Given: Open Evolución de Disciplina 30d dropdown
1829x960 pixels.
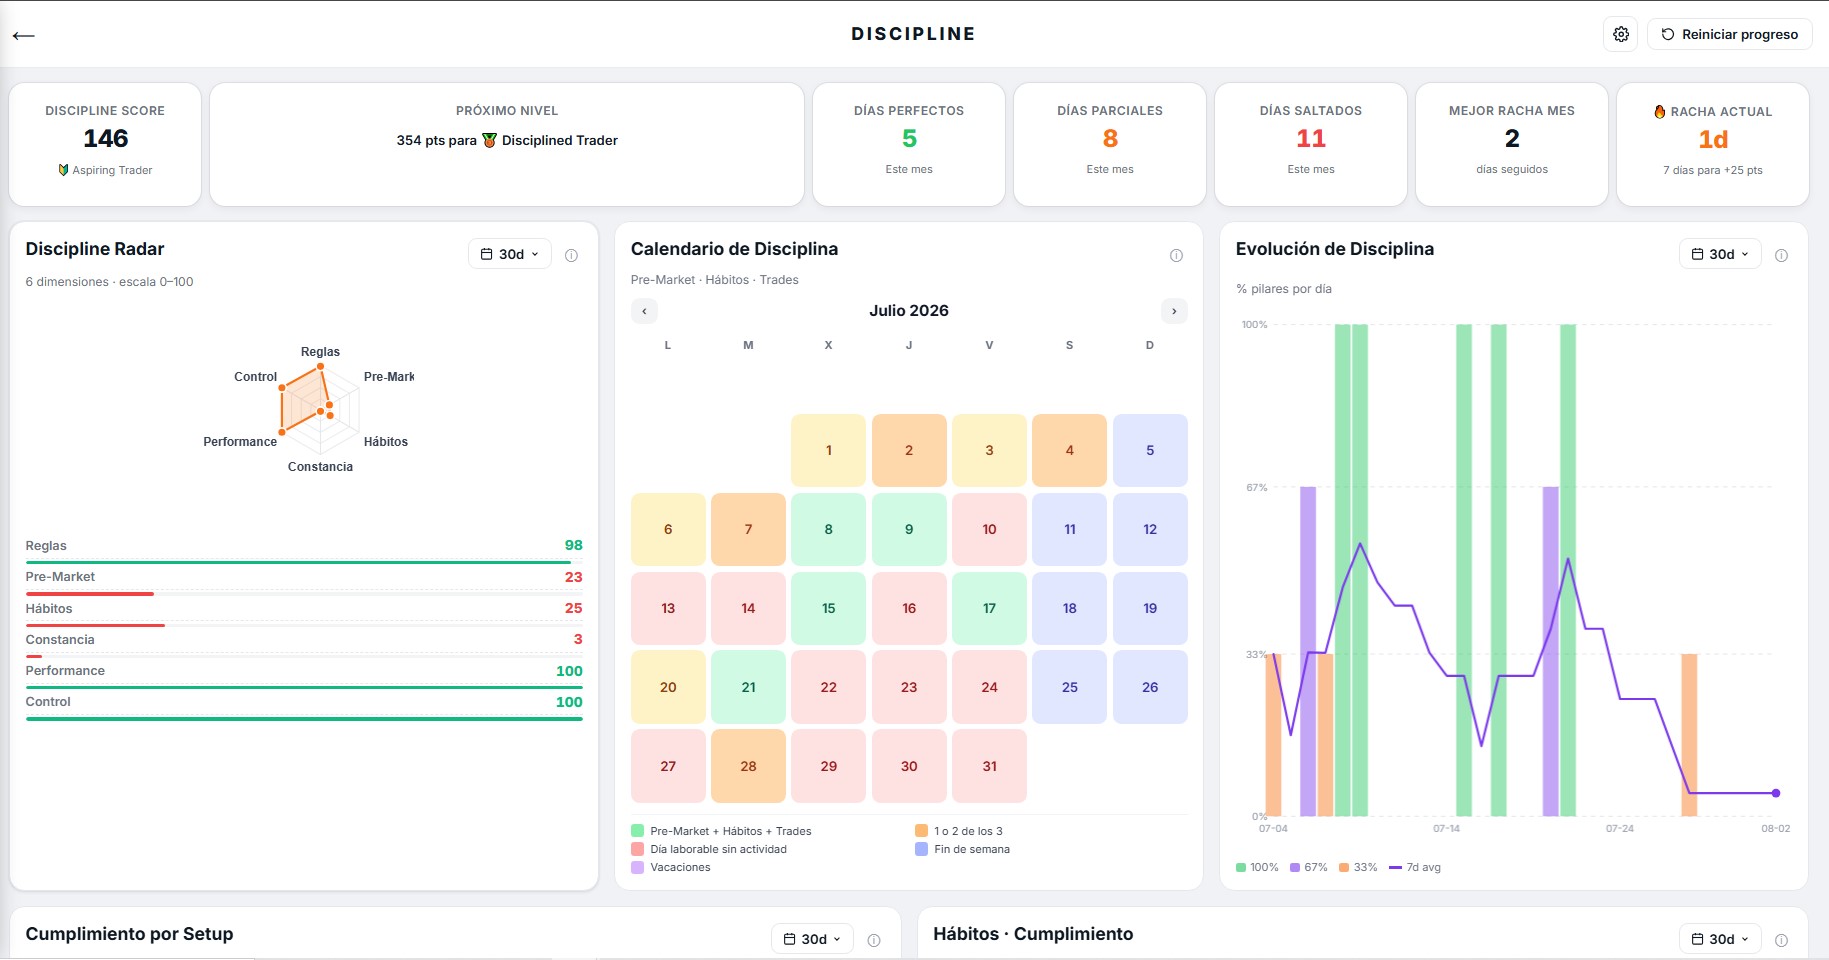Looking at the screenshot, I should (1720, 254).
